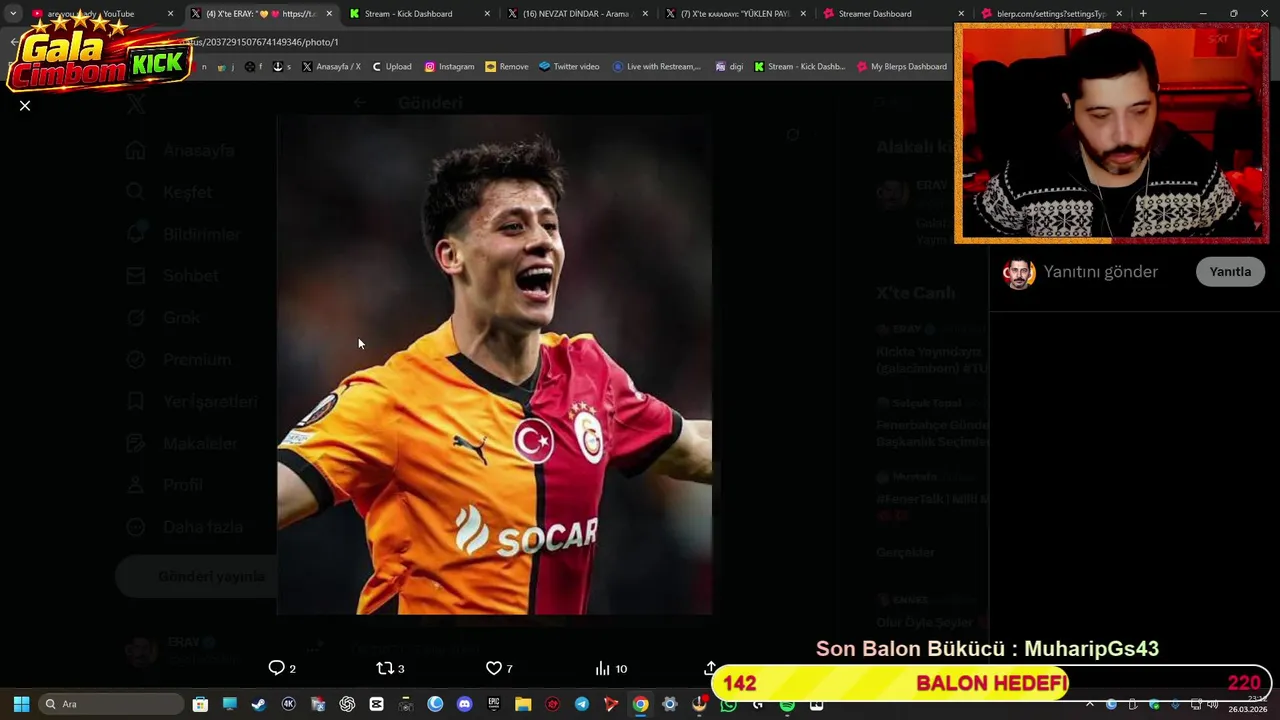Close the 'Stream - Kick Dashboard' tab
The image size is (1280, 720).
tap(487, 14)
